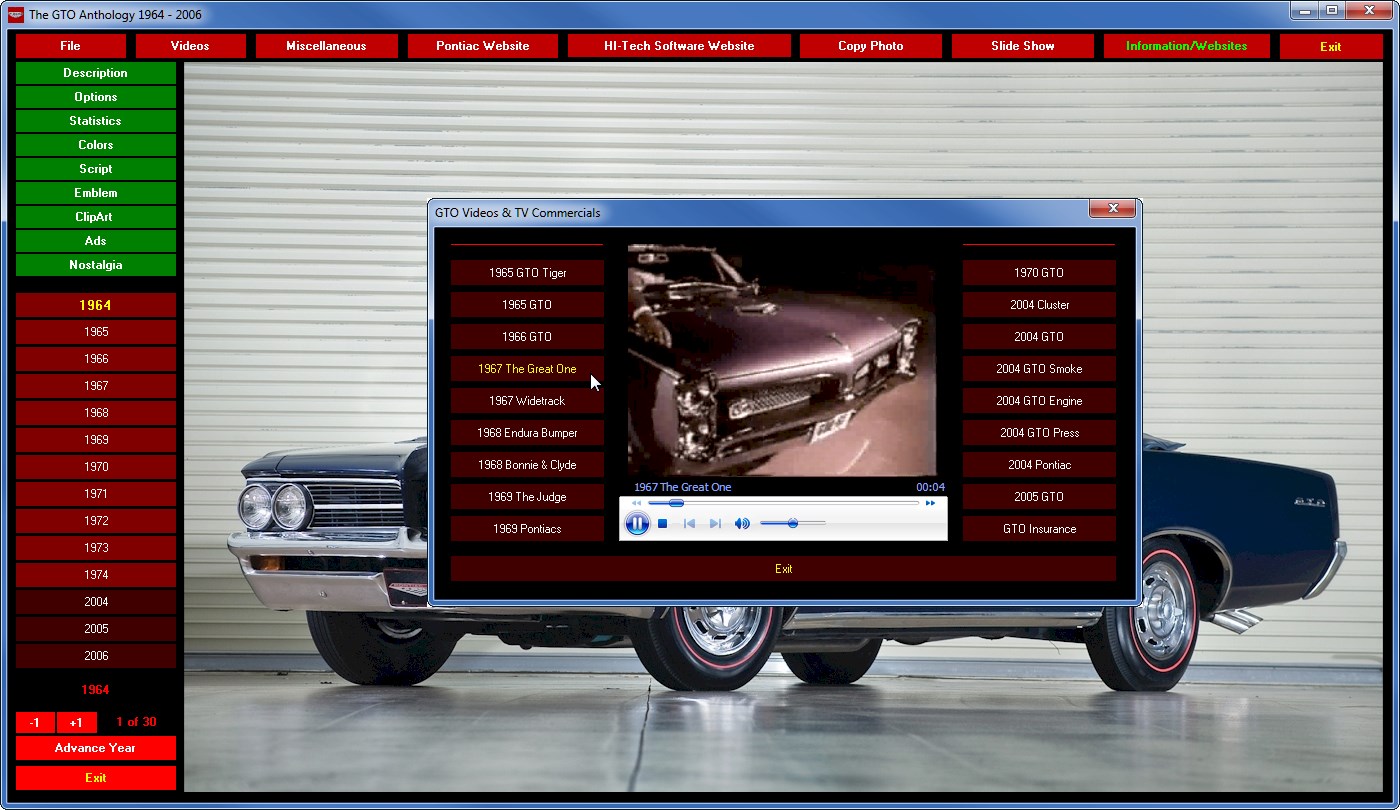
Task: Show the Script section
Action: 96,169
